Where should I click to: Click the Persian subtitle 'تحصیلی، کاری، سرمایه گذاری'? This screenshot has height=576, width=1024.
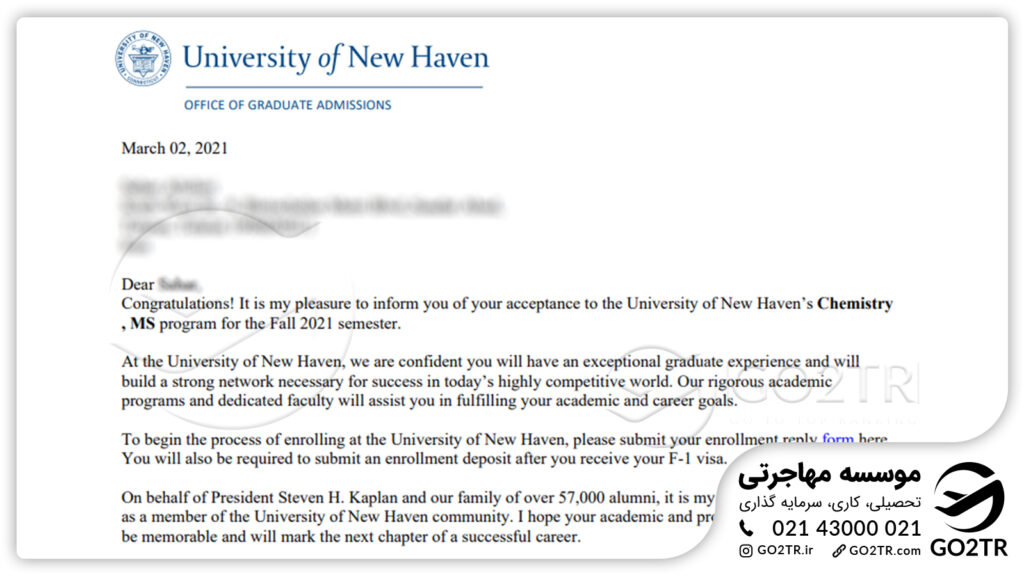click(830, 502)
